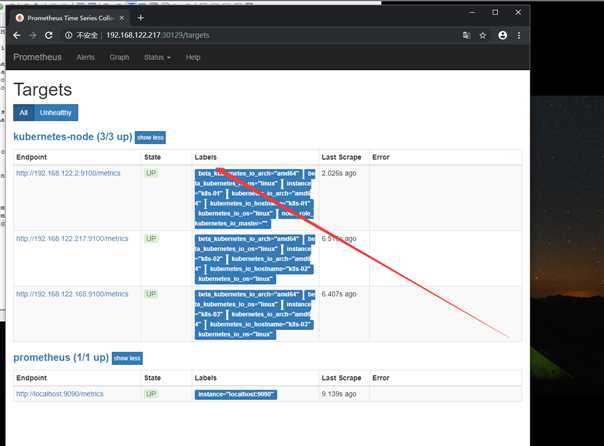Bookmark this page with the star icon
Viewport: 604px width, 446px height.
(483, 35)
